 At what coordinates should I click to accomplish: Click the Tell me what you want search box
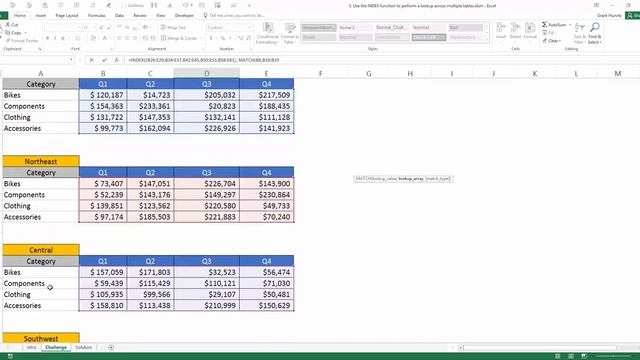coord(234,16)
